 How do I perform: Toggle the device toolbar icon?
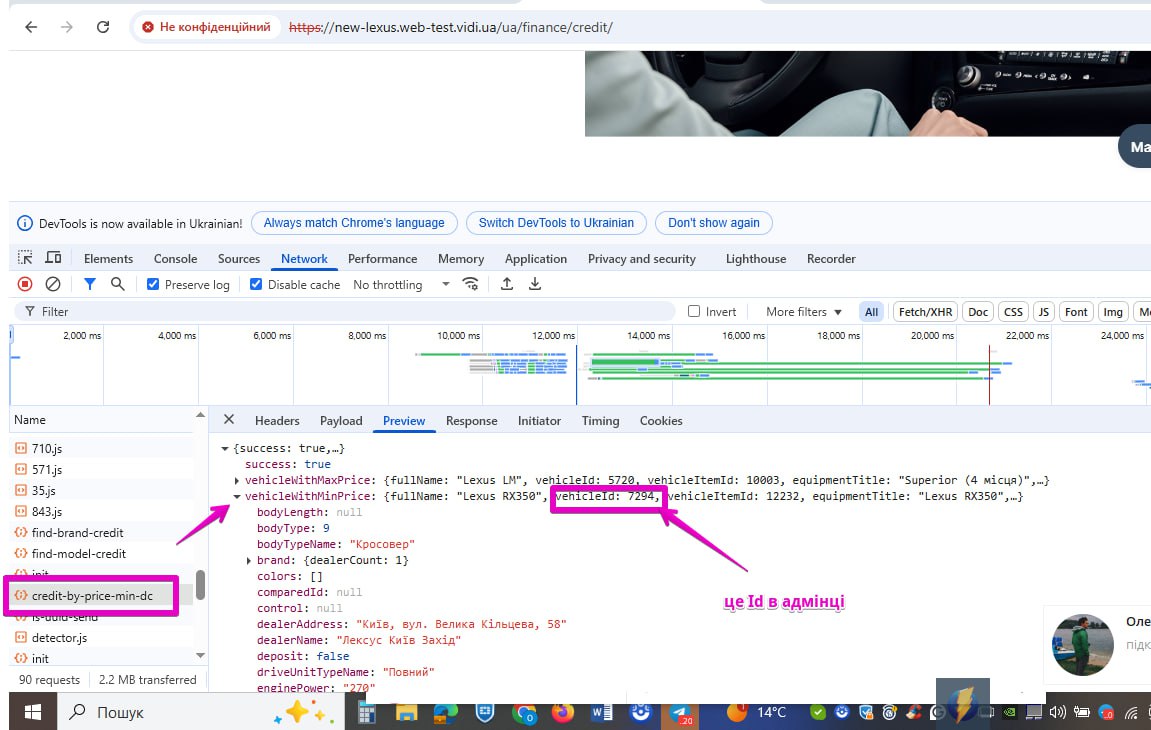point(53,259)
